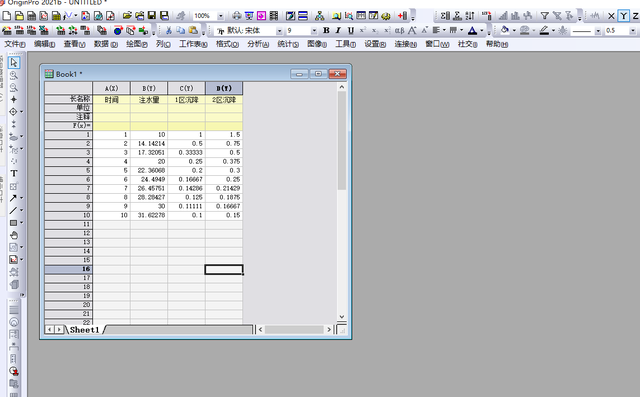640x397 pixels.
Task: Click the Font color A swatch
Action: [x=472, y=30]
